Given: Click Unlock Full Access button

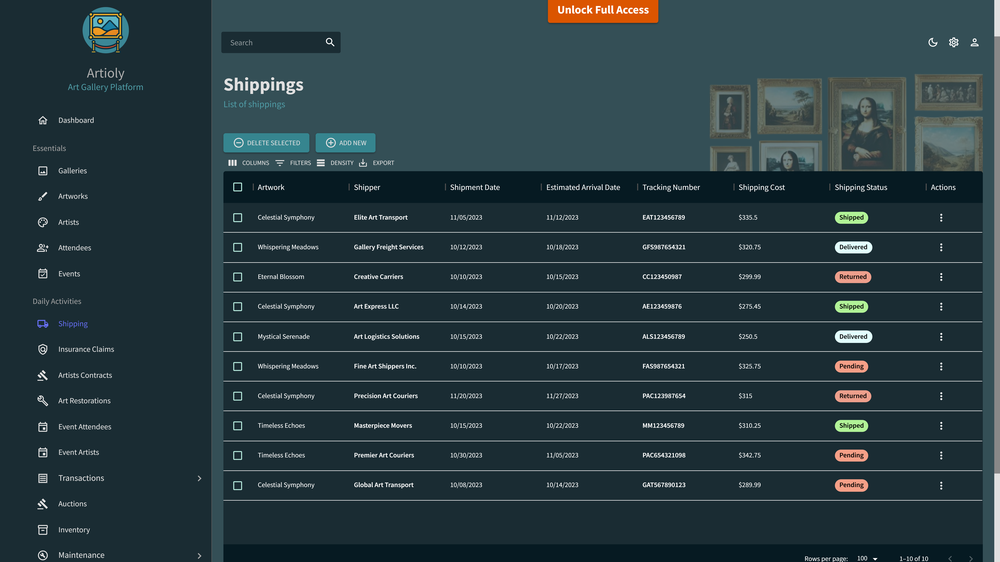Looking at the screenshot, I should click(x=603, y=10).
